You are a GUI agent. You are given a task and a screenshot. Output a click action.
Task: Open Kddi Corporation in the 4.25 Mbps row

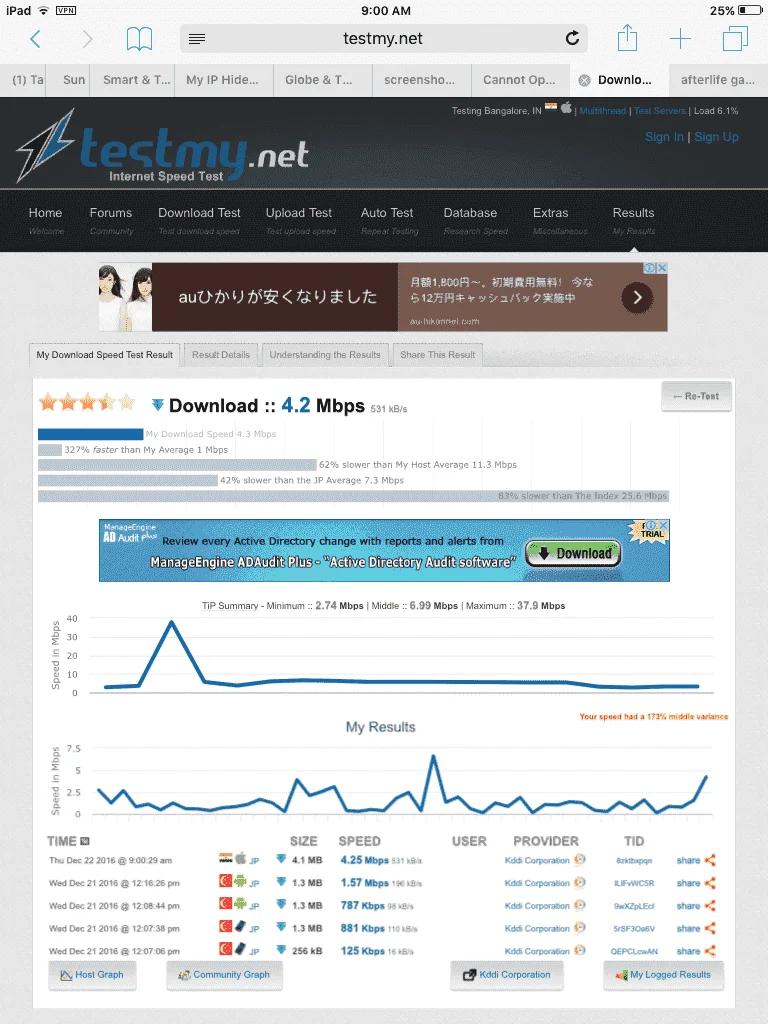point(537,861)
